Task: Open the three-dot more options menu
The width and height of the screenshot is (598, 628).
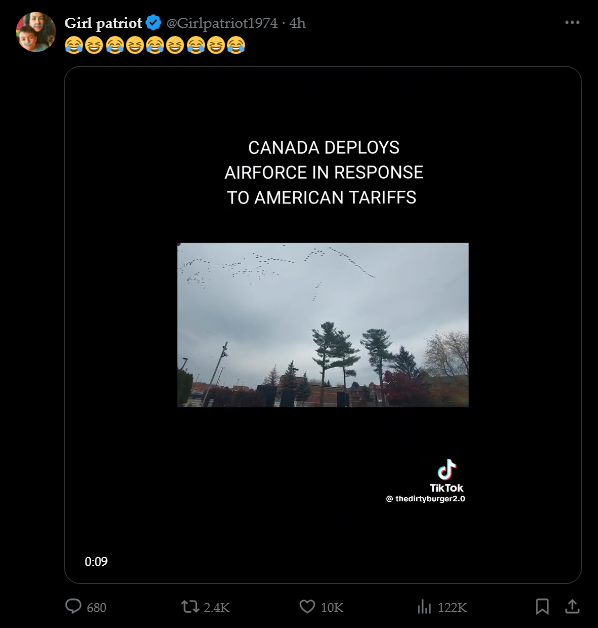Action: (572, 22)
